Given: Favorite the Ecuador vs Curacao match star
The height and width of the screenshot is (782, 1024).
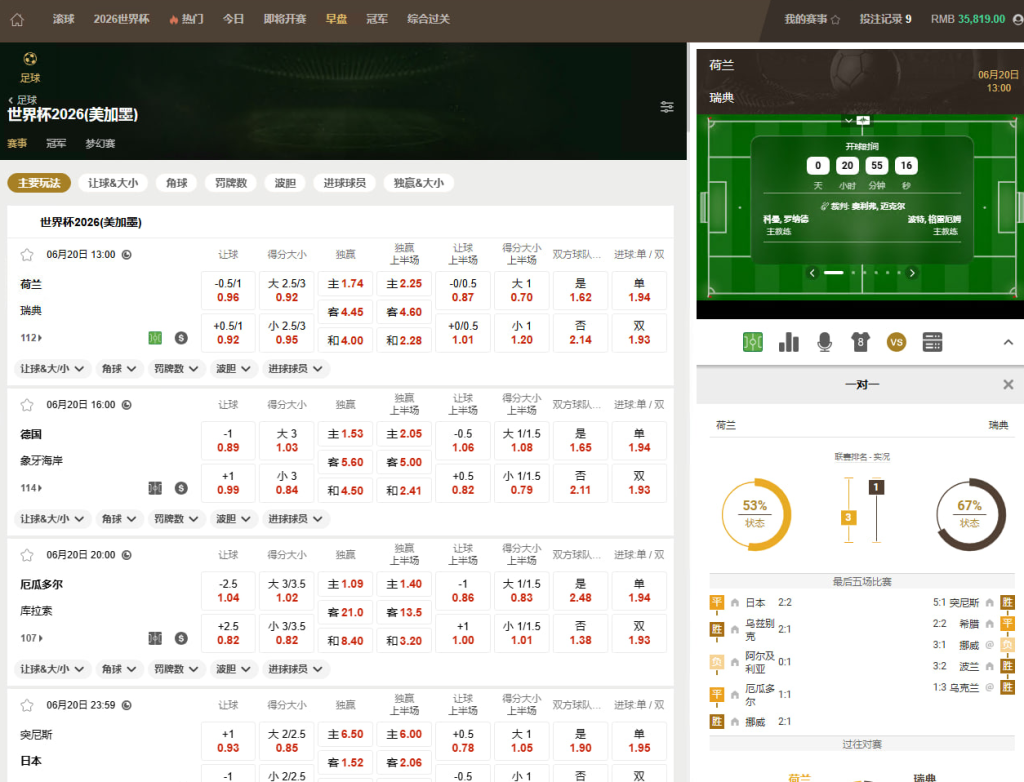Looking at the screenshot, I should pos(27,555).
